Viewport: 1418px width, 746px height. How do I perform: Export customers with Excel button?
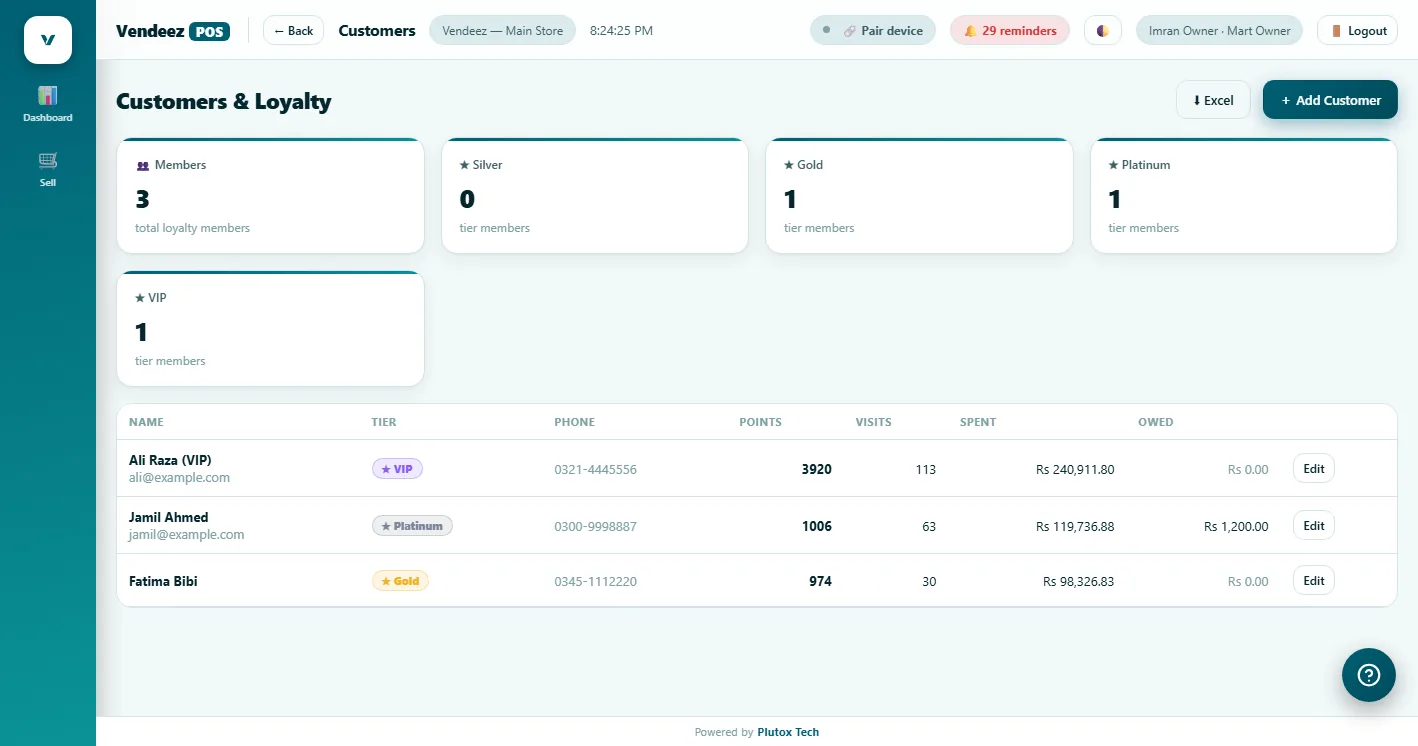1213,100
